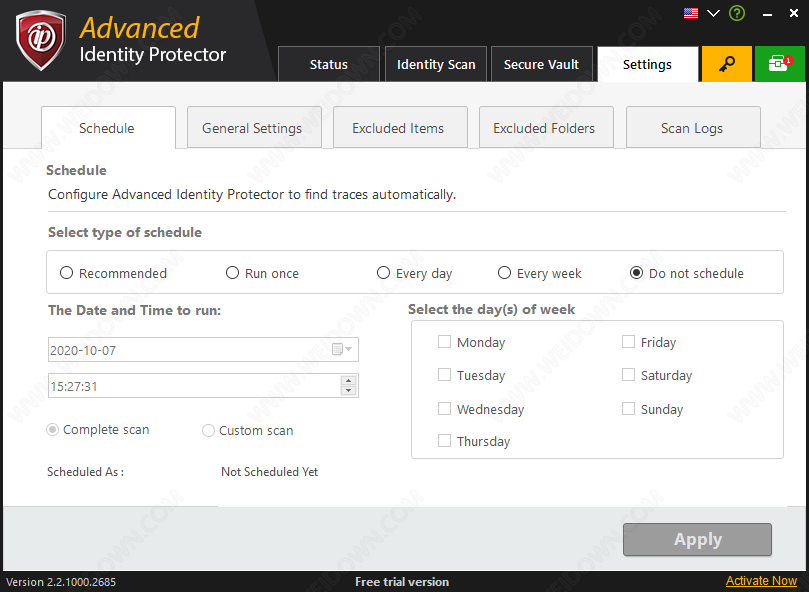This screenshot has width=809, height=592.
Task: Open the Excluded Folders tab
Action: (544, 128)
